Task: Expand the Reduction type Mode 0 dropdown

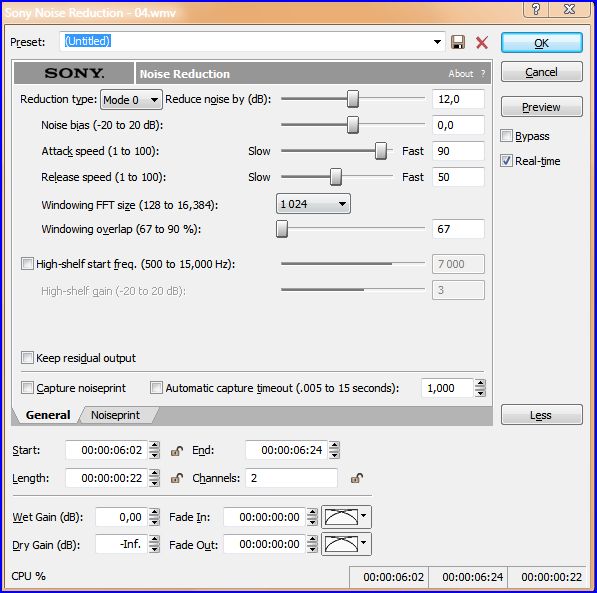Action: coord(131,100)
